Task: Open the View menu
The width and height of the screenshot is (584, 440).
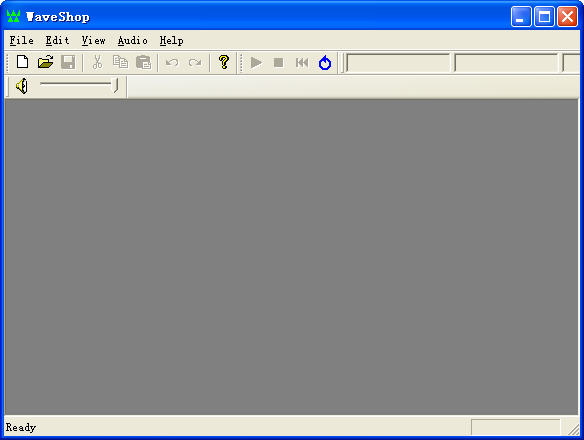Action: pyautogui.click(x=93, y=40)
